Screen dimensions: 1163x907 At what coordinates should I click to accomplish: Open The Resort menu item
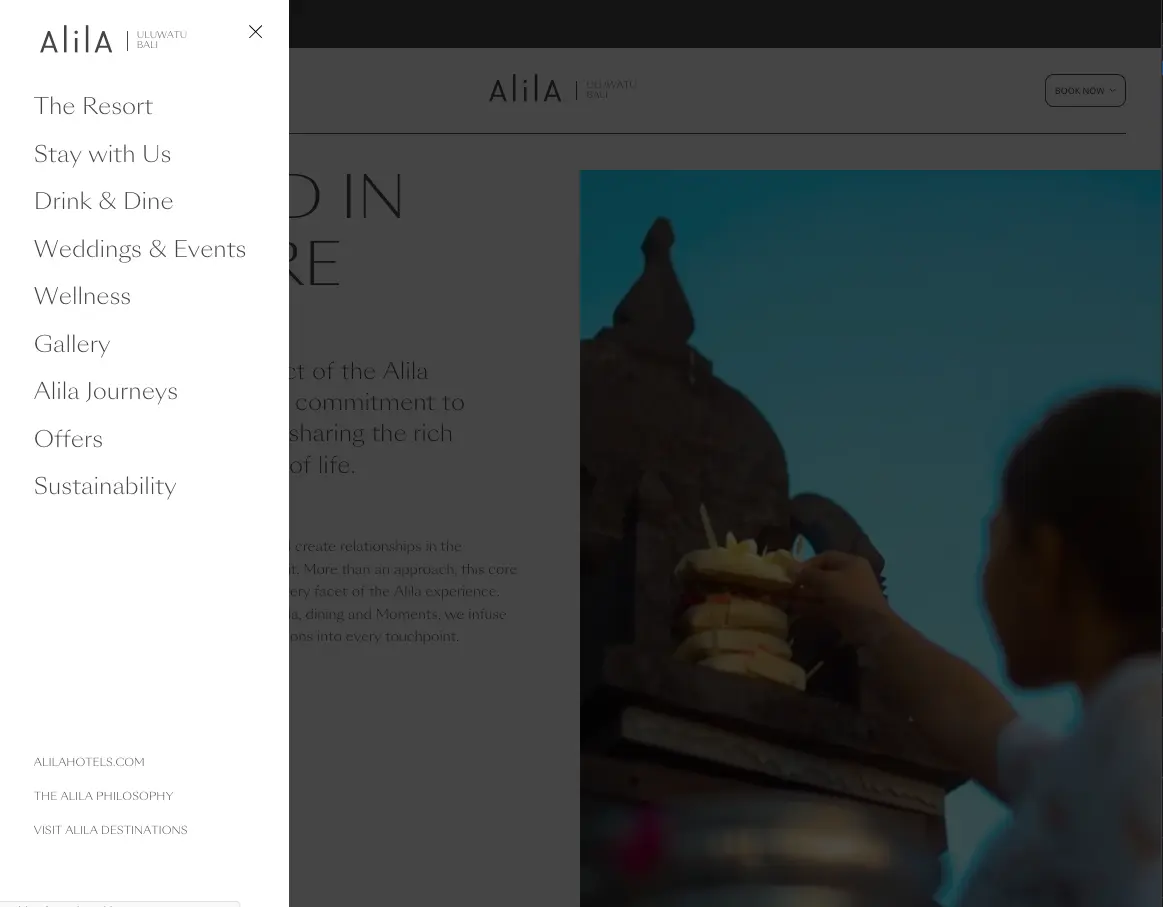point(93,106)
